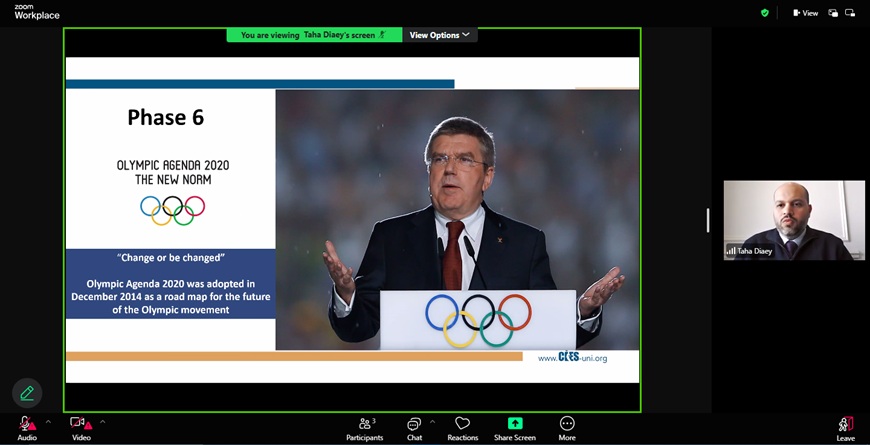This screenshot has width=870, height=445.
Task: Expand the chat options caret
Action: click(432, 422)
